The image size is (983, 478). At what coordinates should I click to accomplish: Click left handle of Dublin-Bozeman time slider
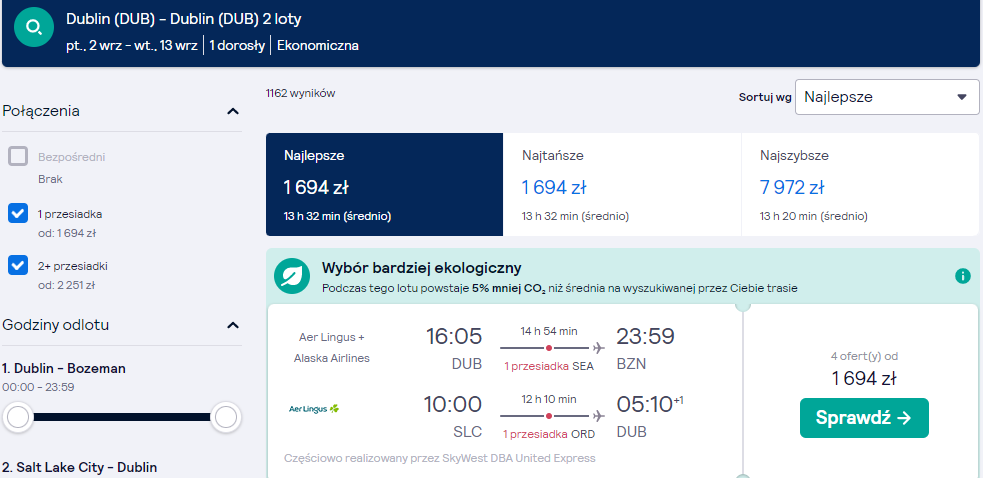pyautogui.click(x=18, y=417)
